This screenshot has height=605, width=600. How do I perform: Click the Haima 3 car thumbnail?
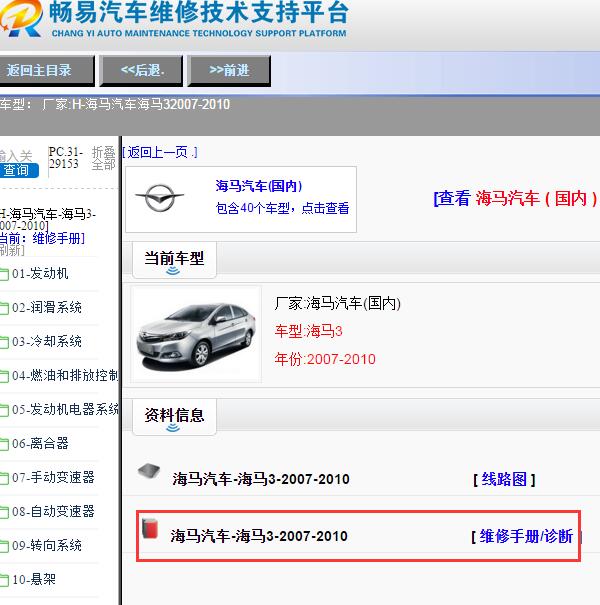click(196, 335)
